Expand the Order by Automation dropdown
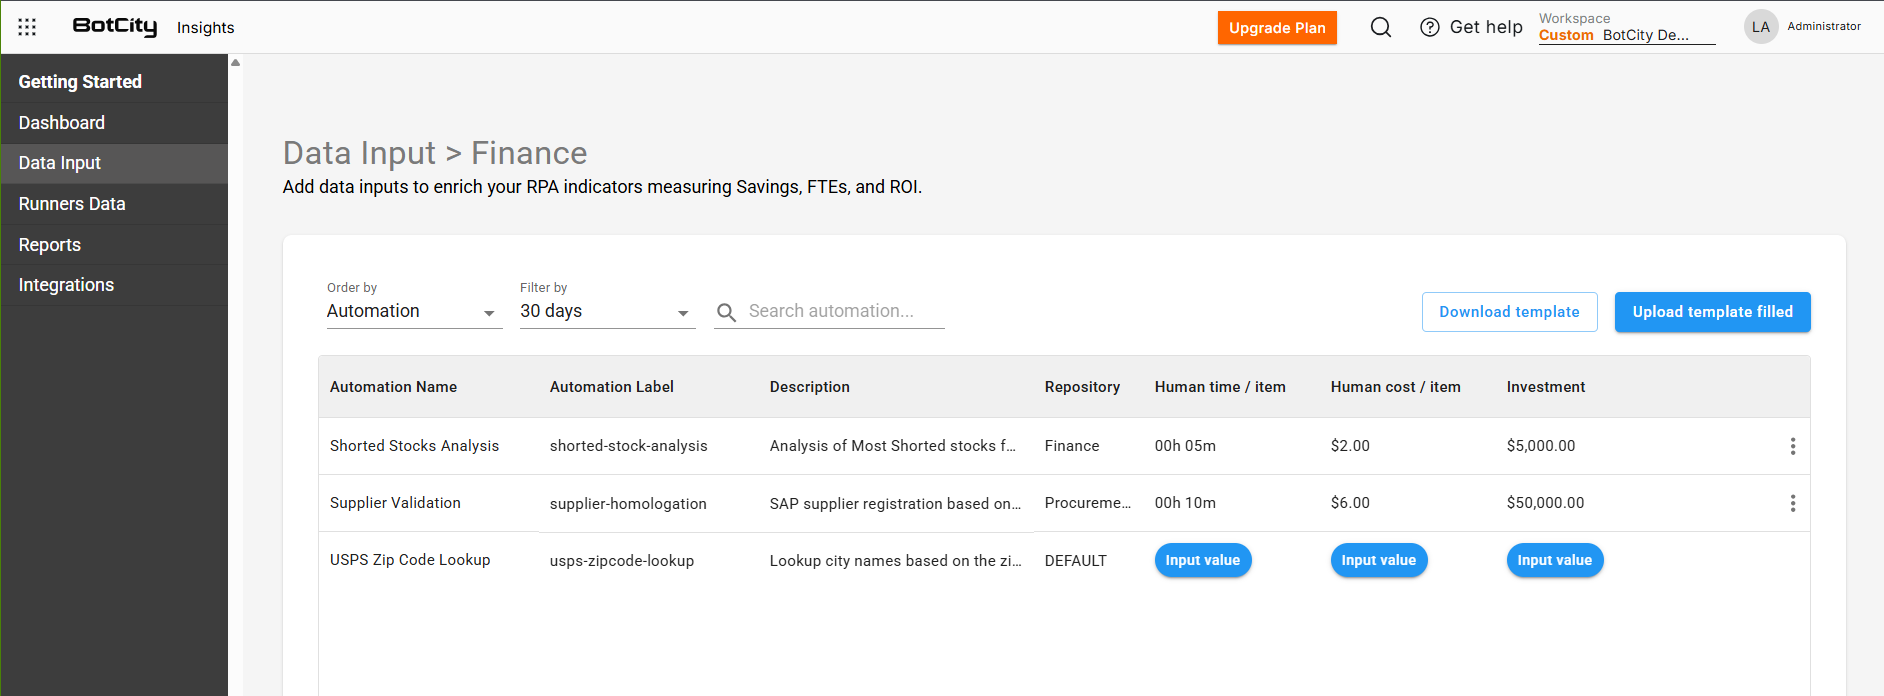This screenshot has width=1884, height=696. click(x=414, y=312)
